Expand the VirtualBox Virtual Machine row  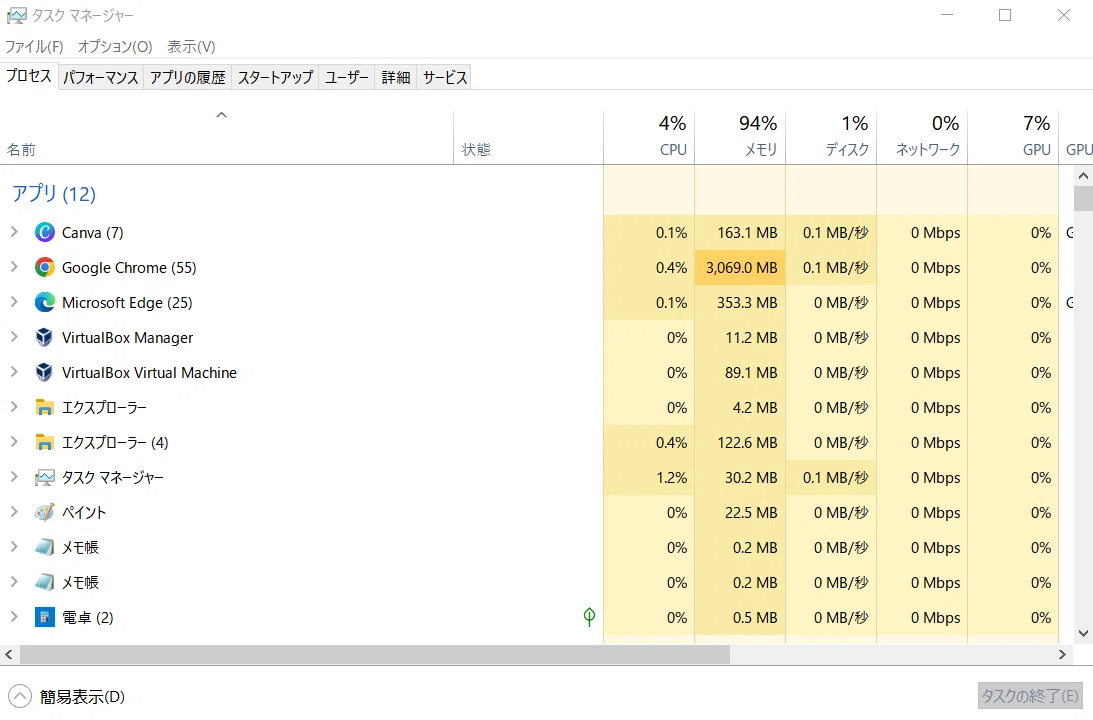tap(14, 372)
